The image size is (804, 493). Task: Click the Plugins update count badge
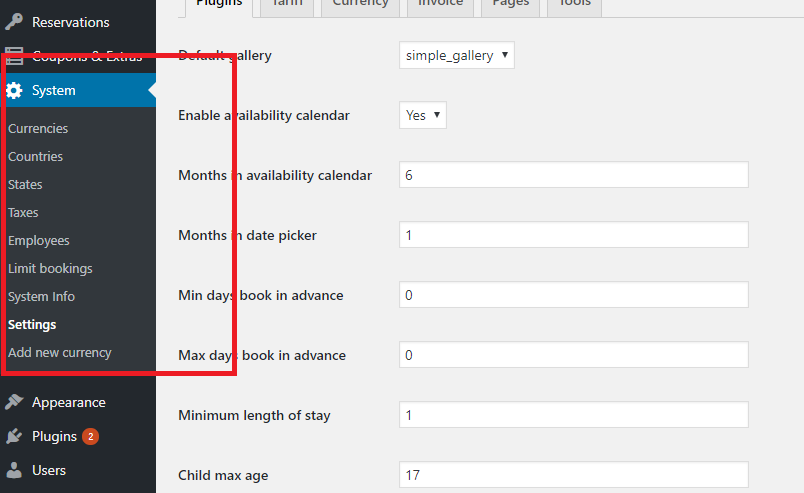pyautogui.click(x=90, y=436)
